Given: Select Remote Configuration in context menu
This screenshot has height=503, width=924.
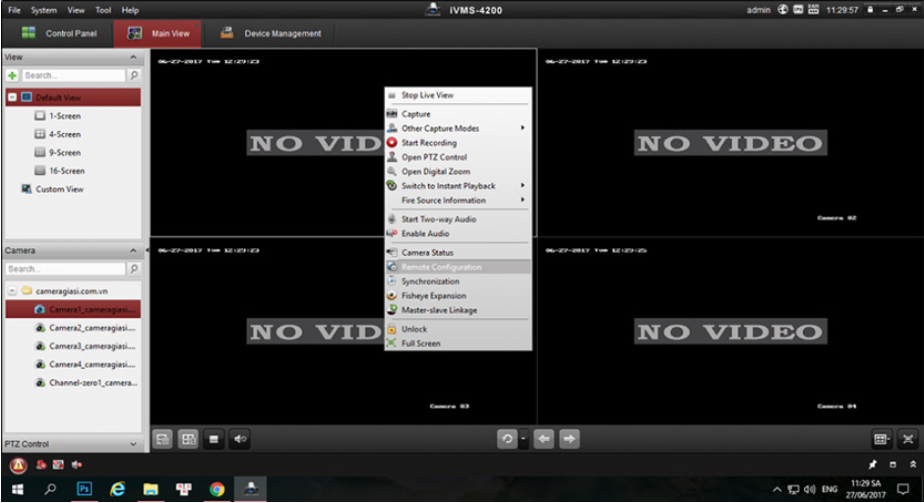Looking at the screenshot, I should (x=441, y=268).
